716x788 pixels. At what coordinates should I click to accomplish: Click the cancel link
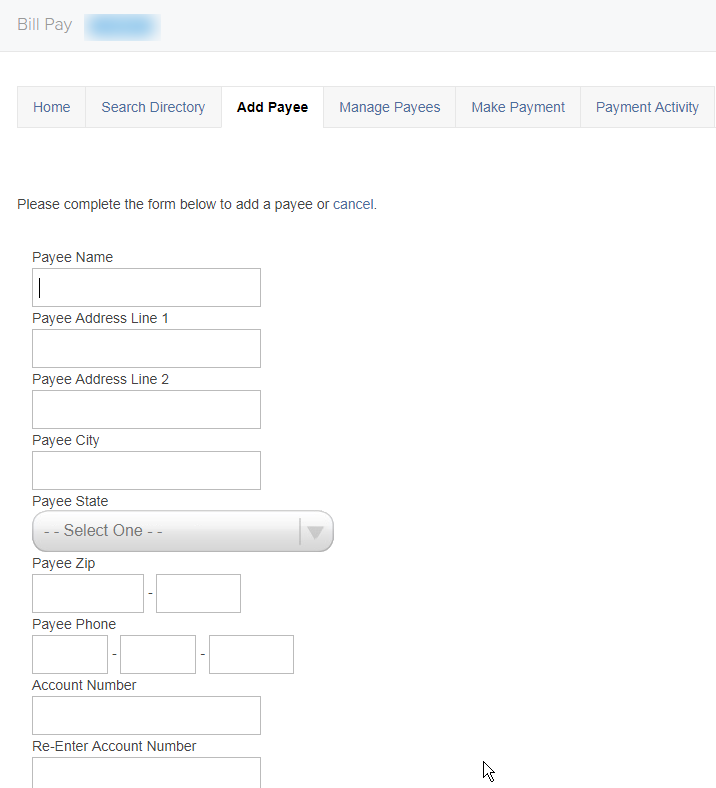pyautogui.click(x=353, y=205)
